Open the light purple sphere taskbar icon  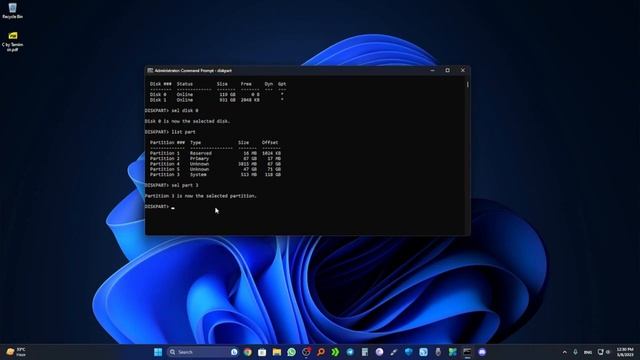point(379,352)
